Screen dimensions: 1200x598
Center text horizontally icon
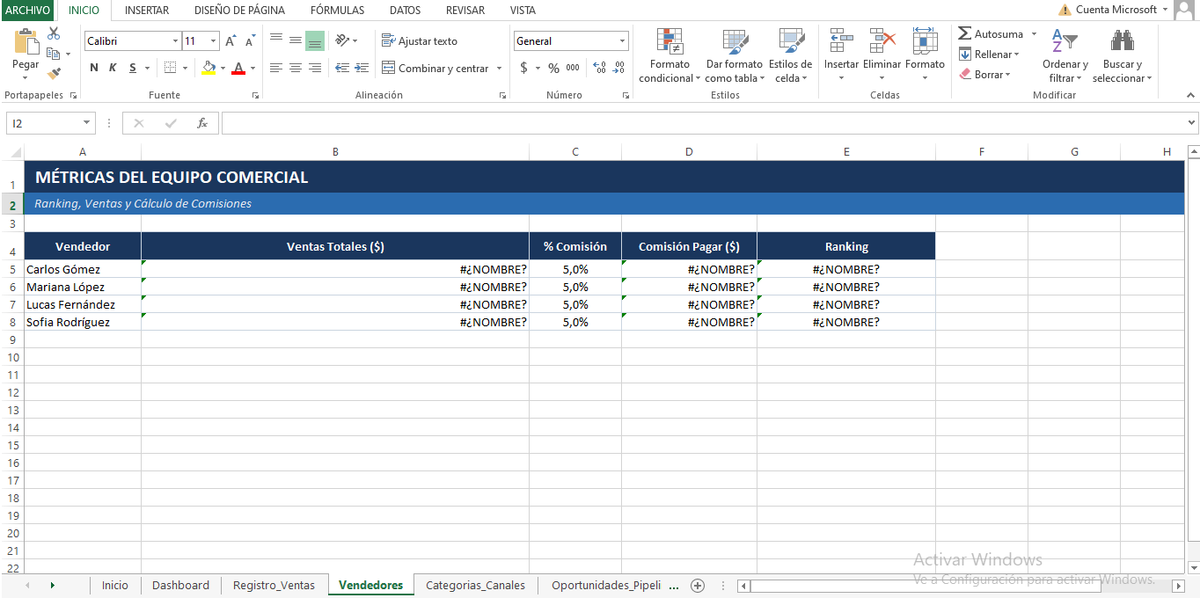[296, 68]
